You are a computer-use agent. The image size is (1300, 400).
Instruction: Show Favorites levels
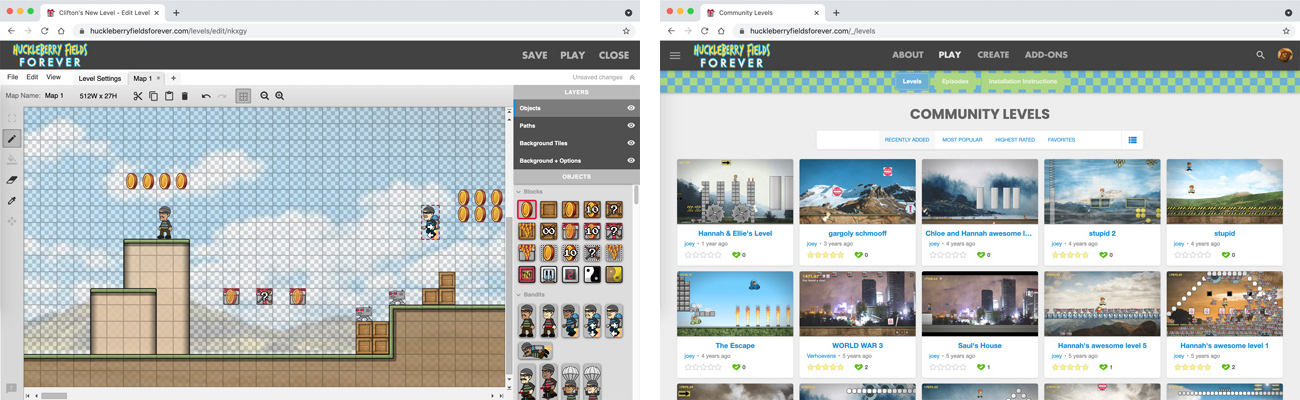tap(1061, 140)
